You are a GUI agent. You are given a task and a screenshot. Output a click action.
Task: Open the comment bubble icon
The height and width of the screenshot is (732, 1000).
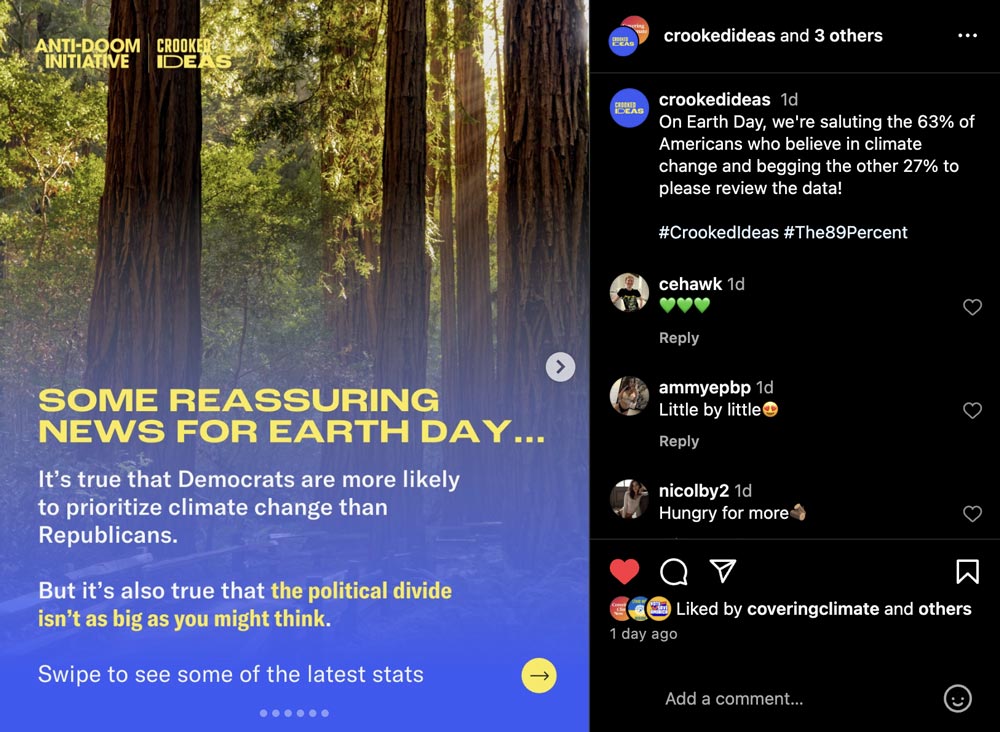pyautogui.click(x=673, y=572)
